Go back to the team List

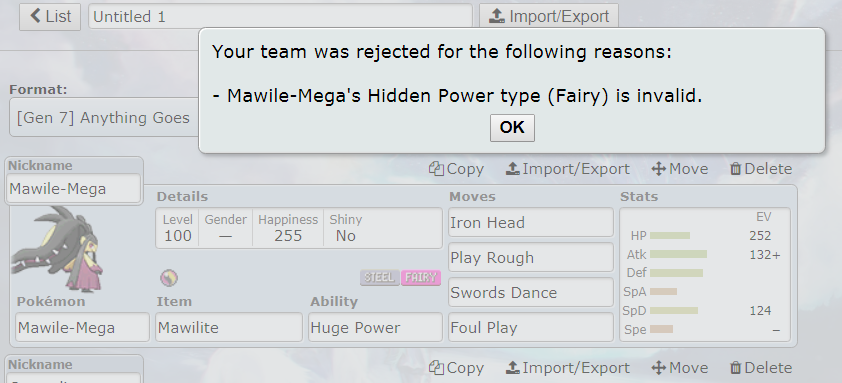pyautogui.click(x=50, y=17)
